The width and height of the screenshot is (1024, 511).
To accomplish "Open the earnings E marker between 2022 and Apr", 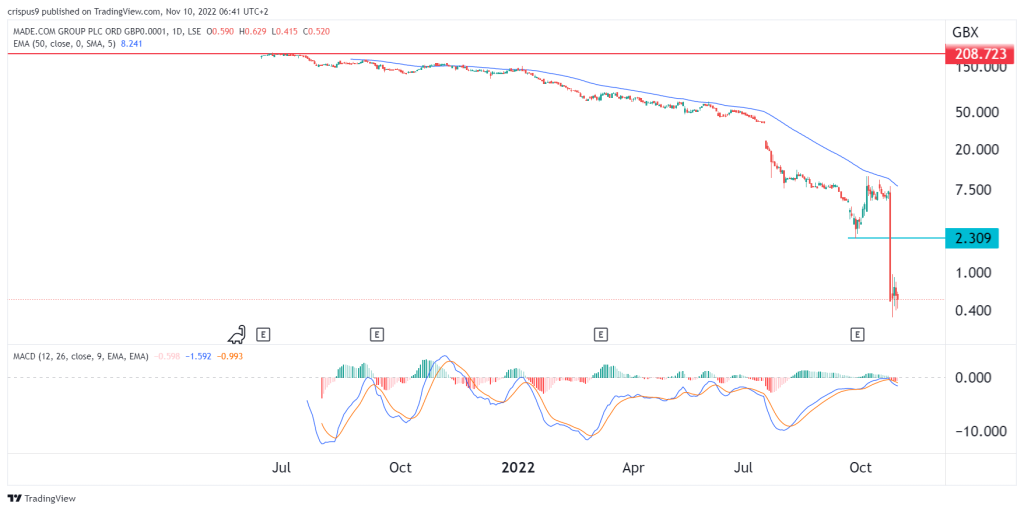I will click(x=601, y=335).
